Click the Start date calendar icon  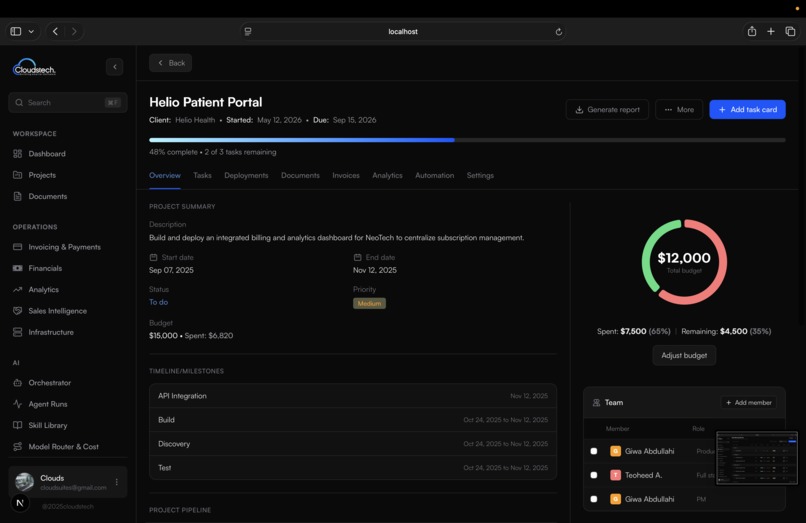coord(153,257)
